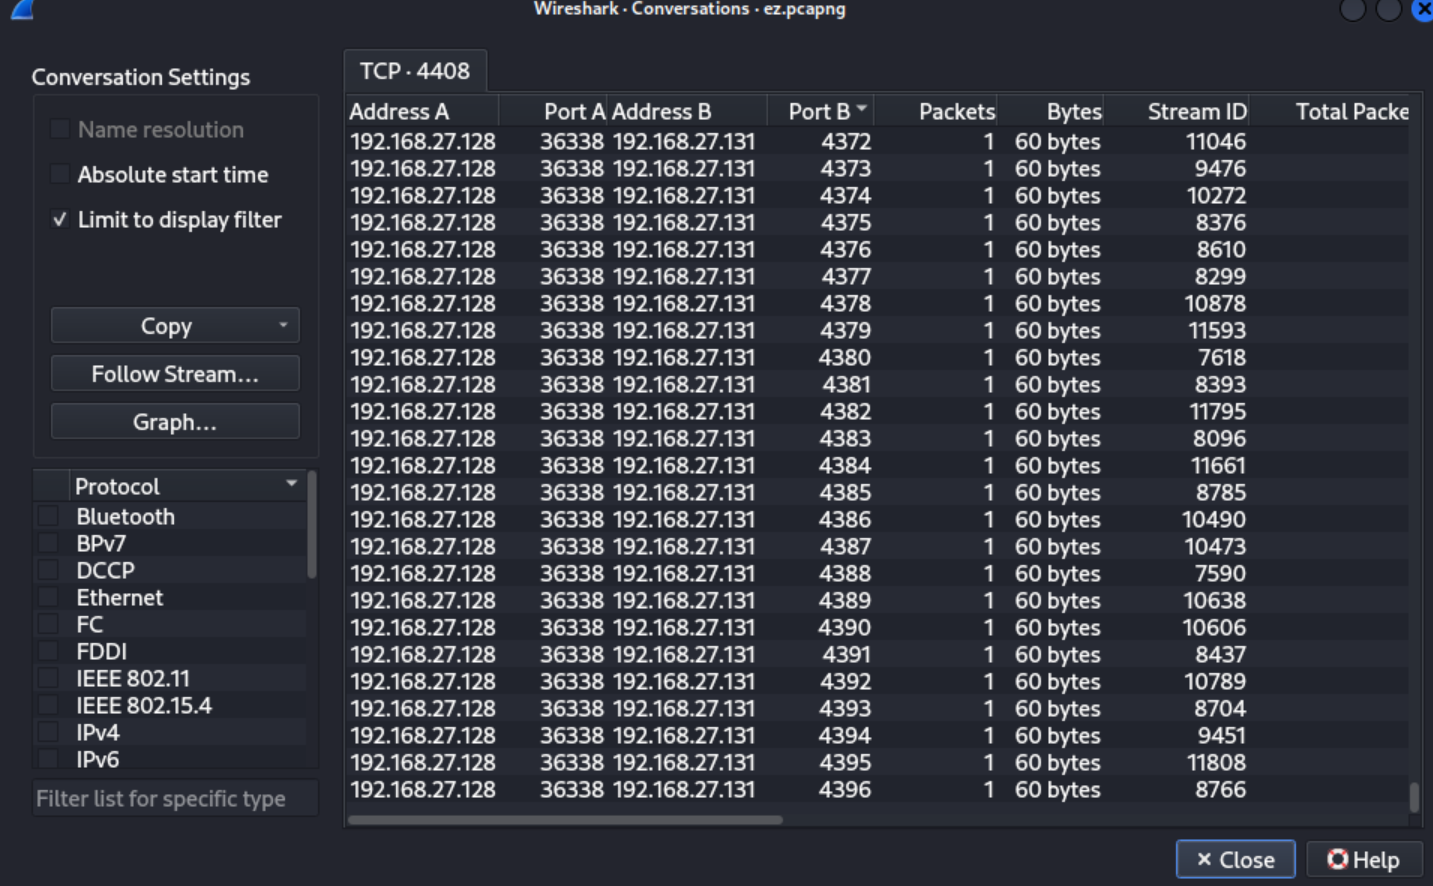Click the Wireshark shark fin icon
The width and height of the screenshot is (1433, 886).
pos(22,9)
